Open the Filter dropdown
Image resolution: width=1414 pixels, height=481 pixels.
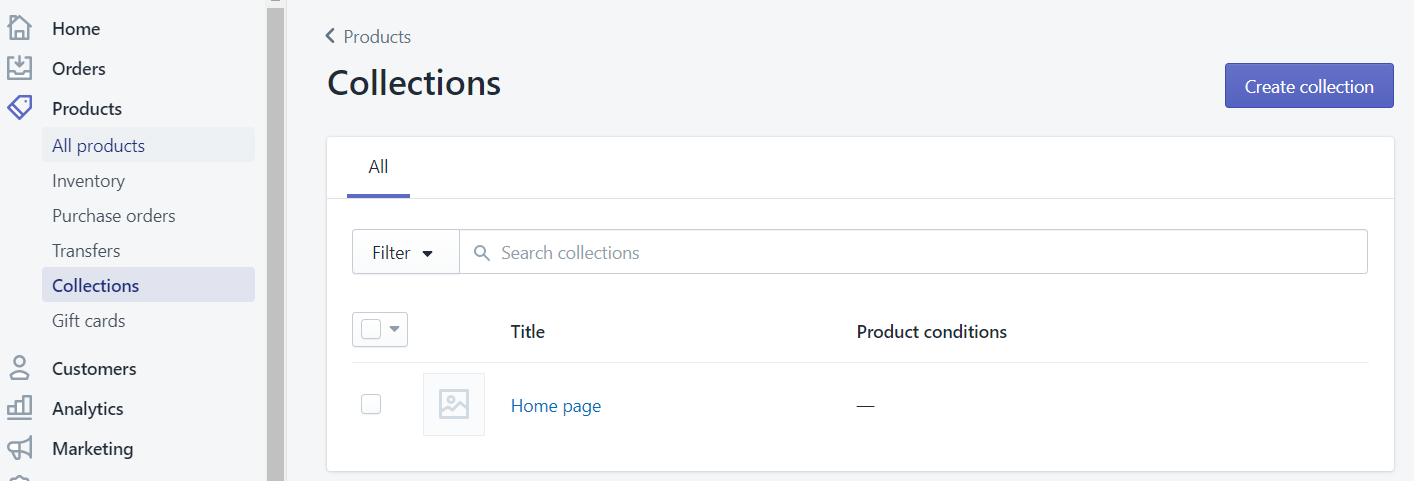click(404, 253)
